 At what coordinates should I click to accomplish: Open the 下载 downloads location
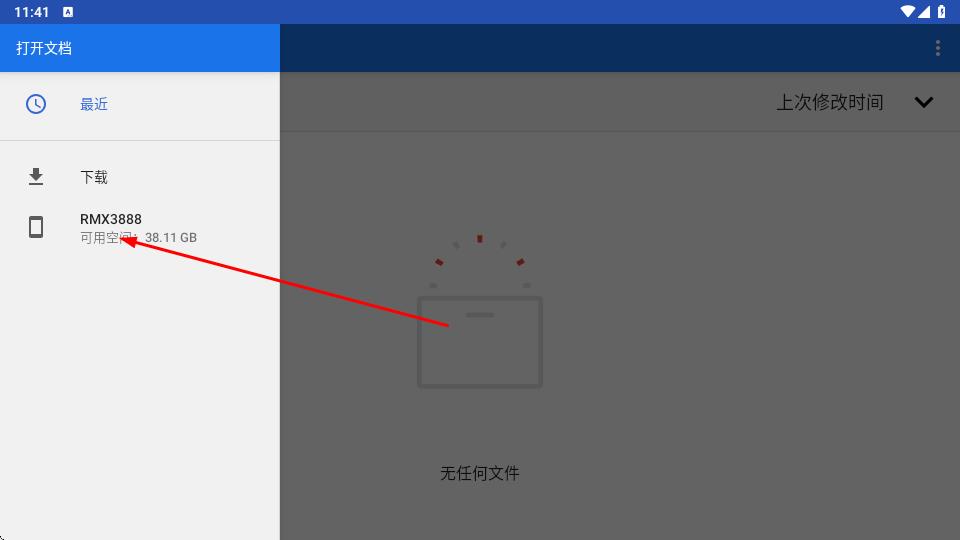[x=140, y=177]
